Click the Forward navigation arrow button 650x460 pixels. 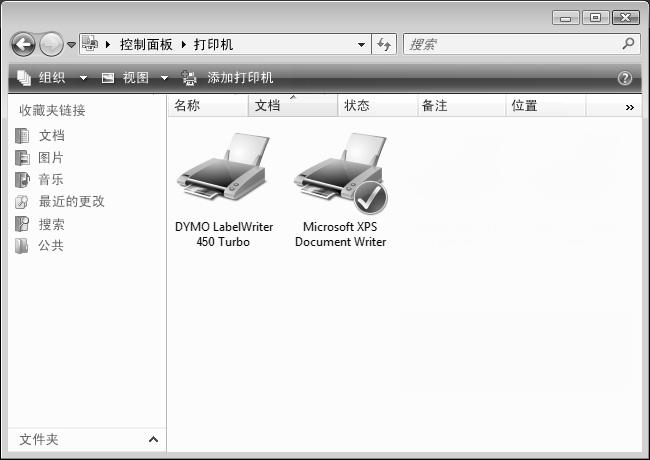[x=51, y=44]
